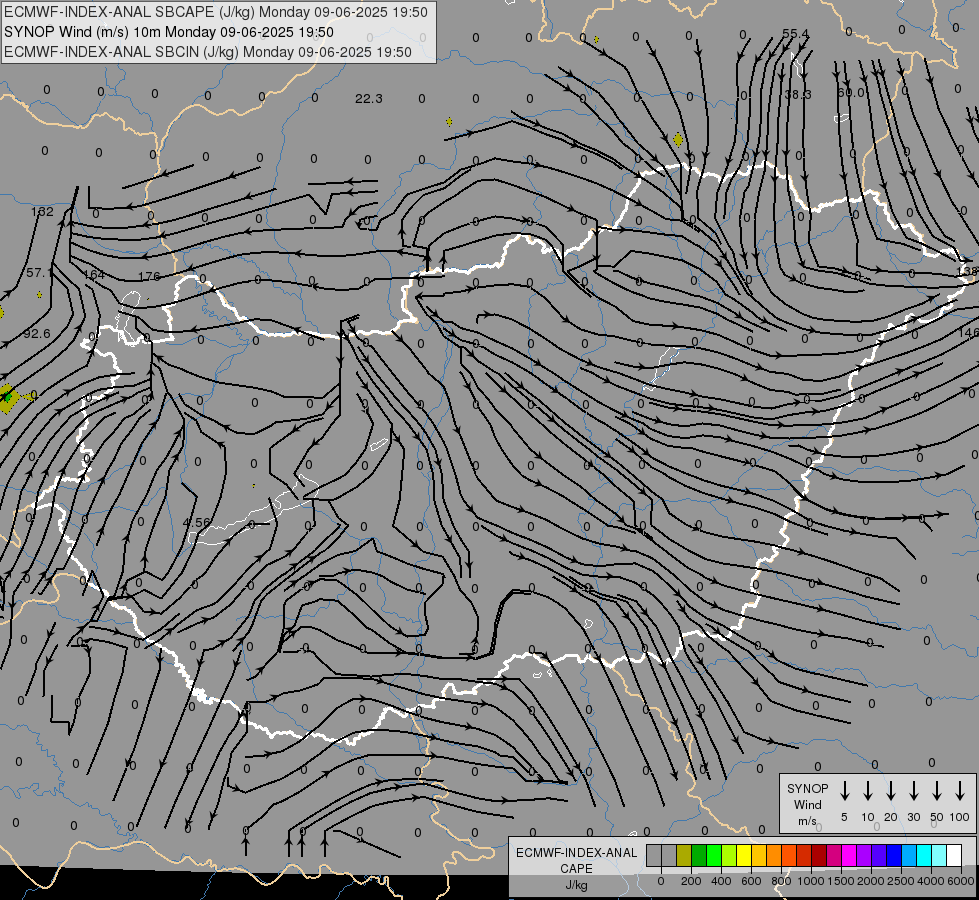Click the SBCAPE title line in header
The height and width of the screenshot is (900, 979).
pyautogui.click(x=216, y=12)
